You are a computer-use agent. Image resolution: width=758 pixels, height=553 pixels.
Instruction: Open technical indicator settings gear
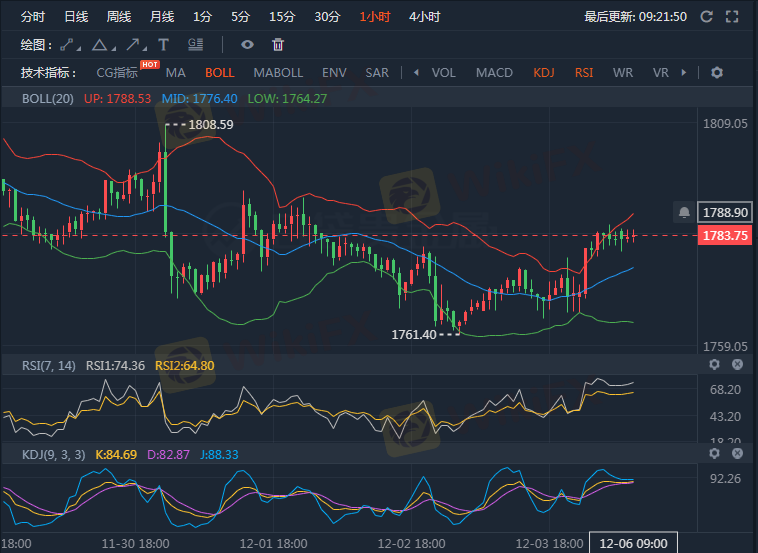tap(716, 73)
